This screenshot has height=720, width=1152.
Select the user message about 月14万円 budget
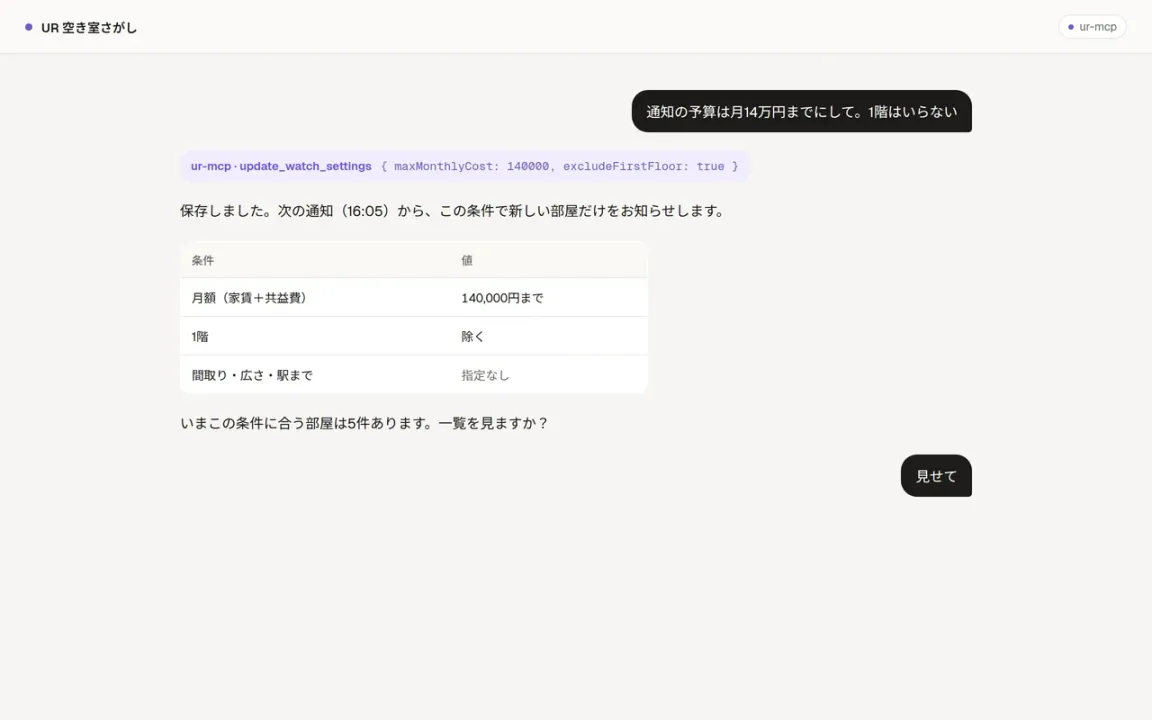point(802,112)
